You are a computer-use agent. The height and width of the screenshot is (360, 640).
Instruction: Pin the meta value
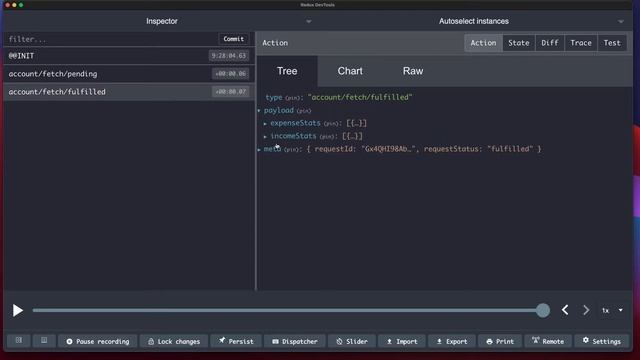click(291, 150)
